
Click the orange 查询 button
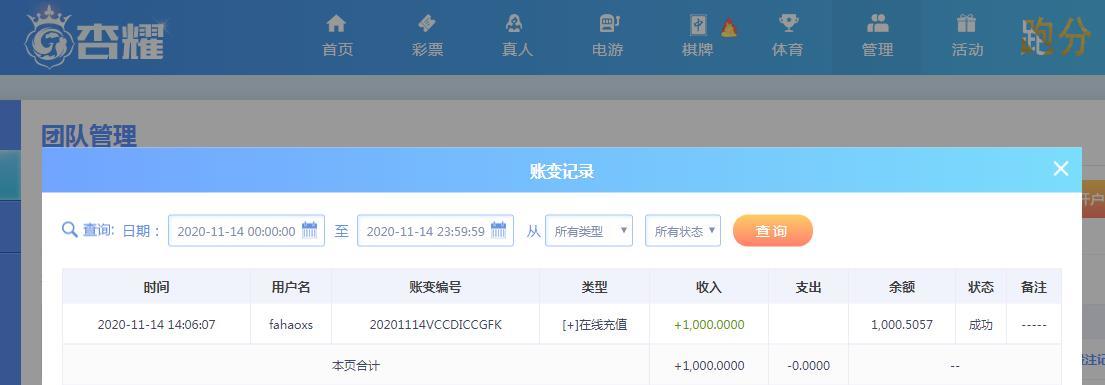[x=772, y=231]
